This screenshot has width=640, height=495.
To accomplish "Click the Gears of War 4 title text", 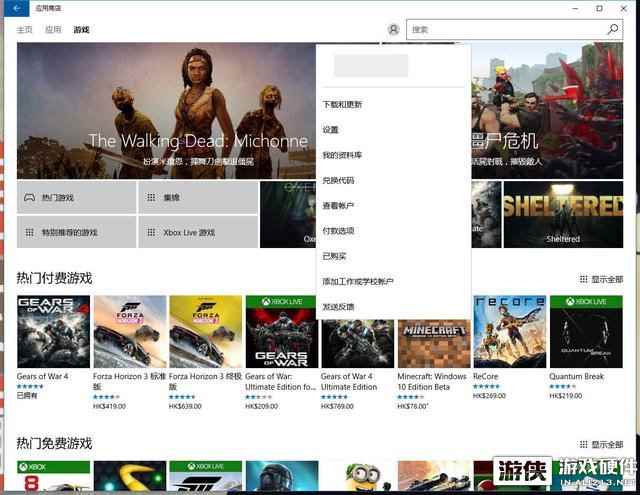I will pos(42,376).
